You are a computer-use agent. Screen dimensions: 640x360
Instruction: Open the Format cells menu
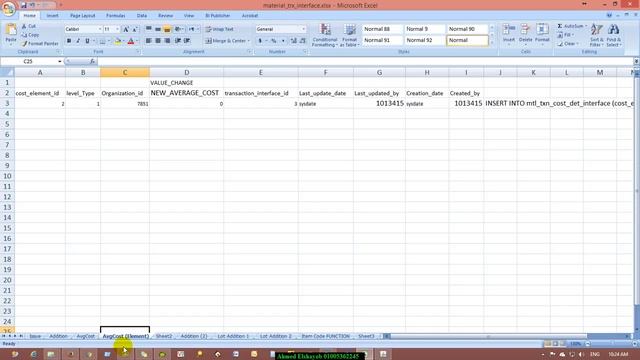542,33
